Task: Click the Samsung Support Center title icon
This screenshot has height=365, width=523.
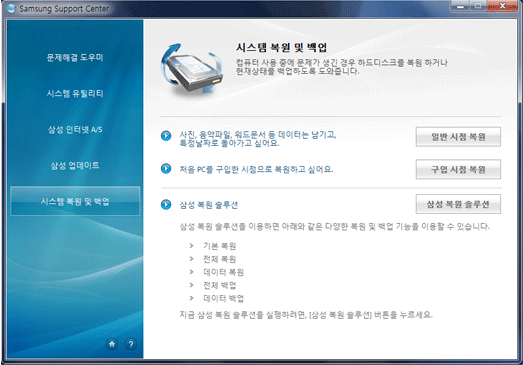Action: (x=11, y=8)
